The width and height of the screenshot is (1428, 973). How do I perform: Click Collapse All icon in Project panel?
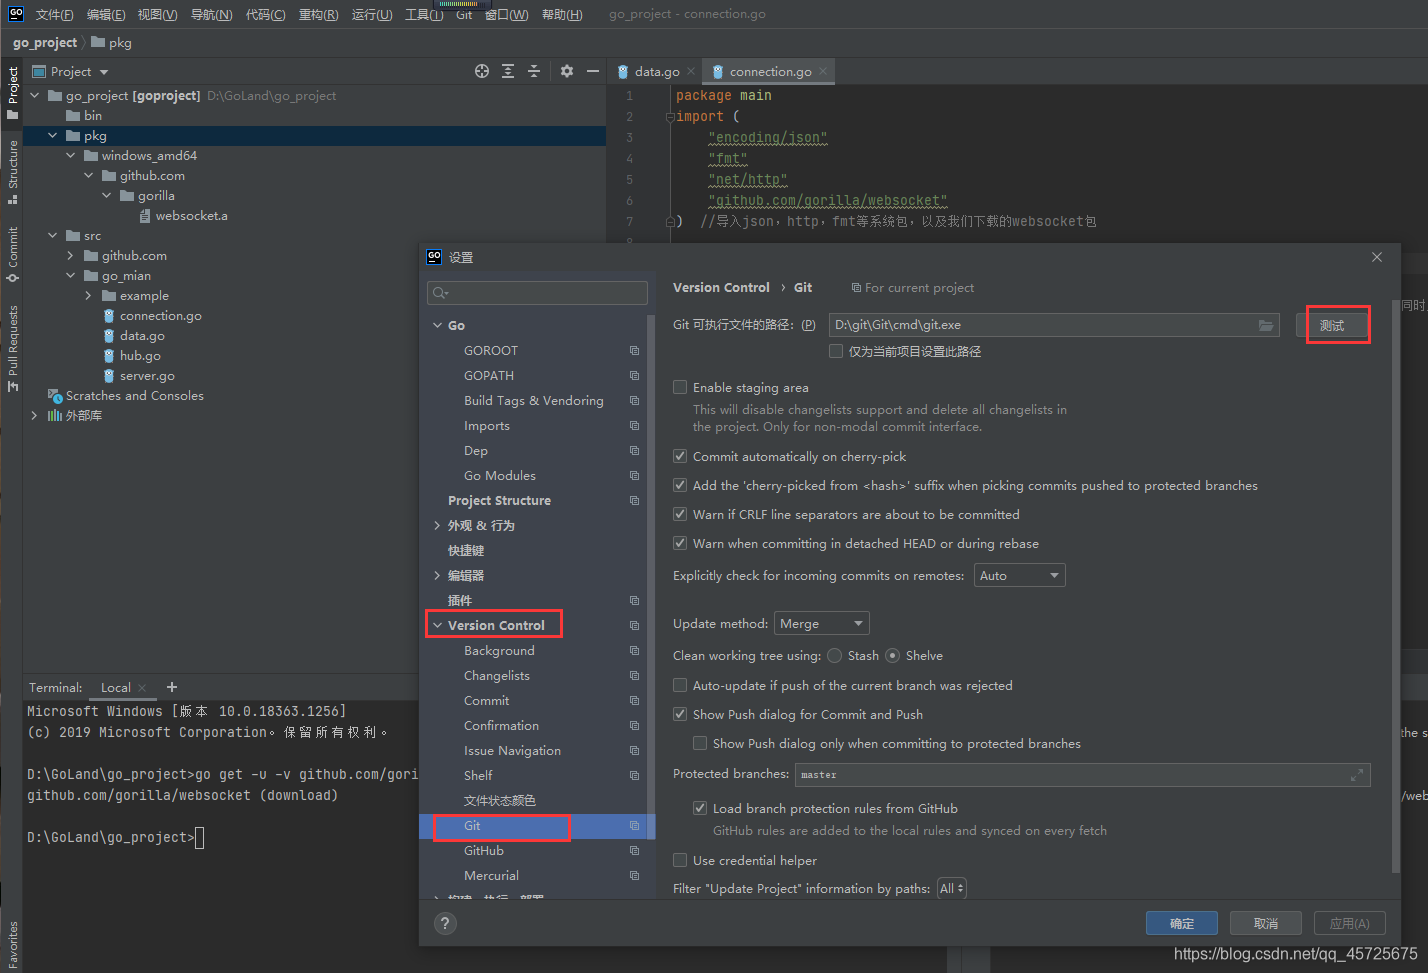[534, 71]
